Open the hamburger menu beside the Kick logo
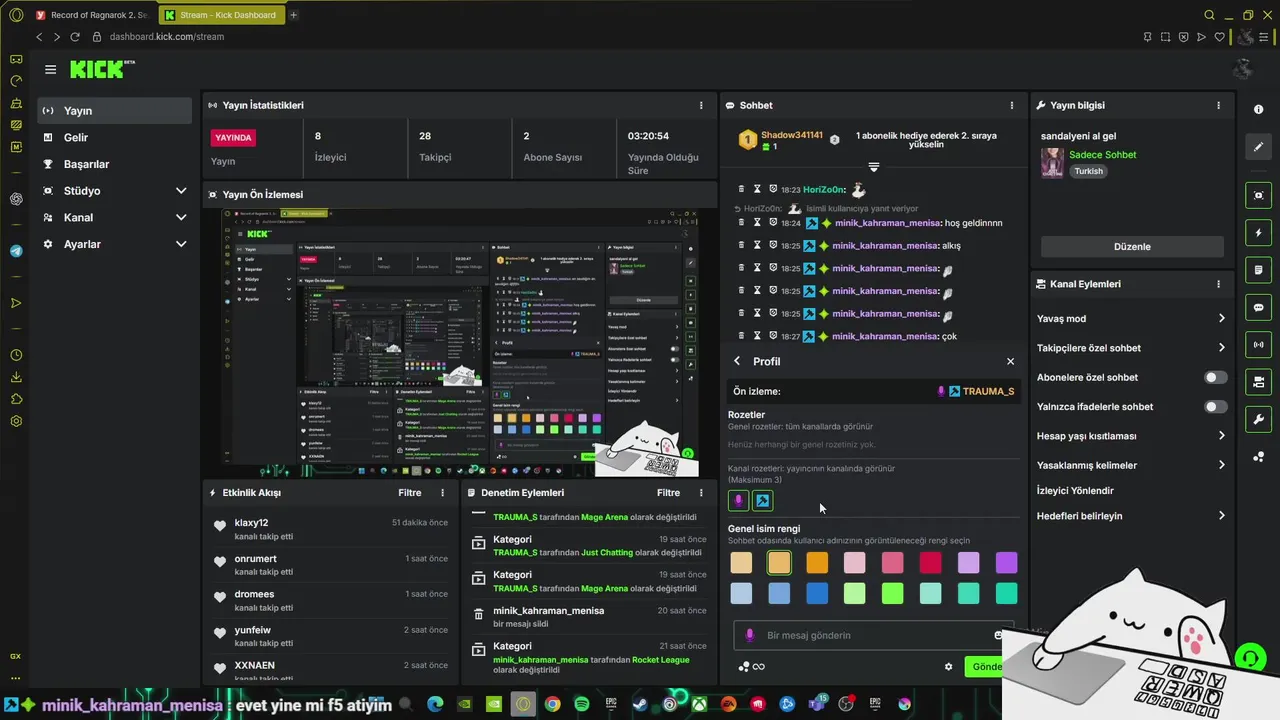The width and height of the screenshot is (1280, 720). click(x=50, y=69)
